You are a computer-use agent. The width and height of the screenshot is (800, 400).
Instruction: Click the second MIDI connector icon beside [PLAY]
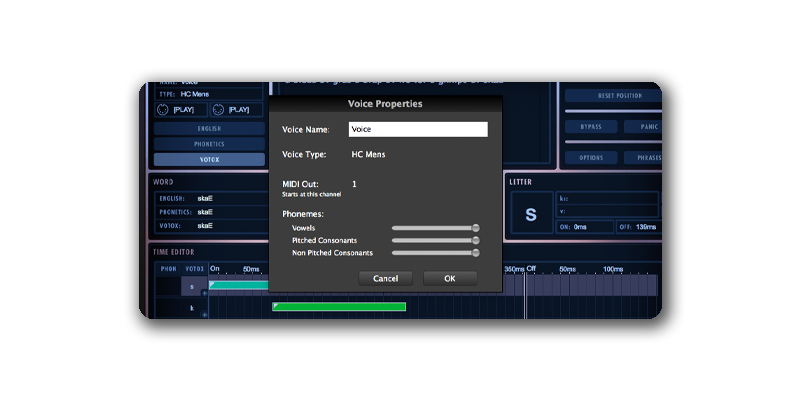pos(217,109)
